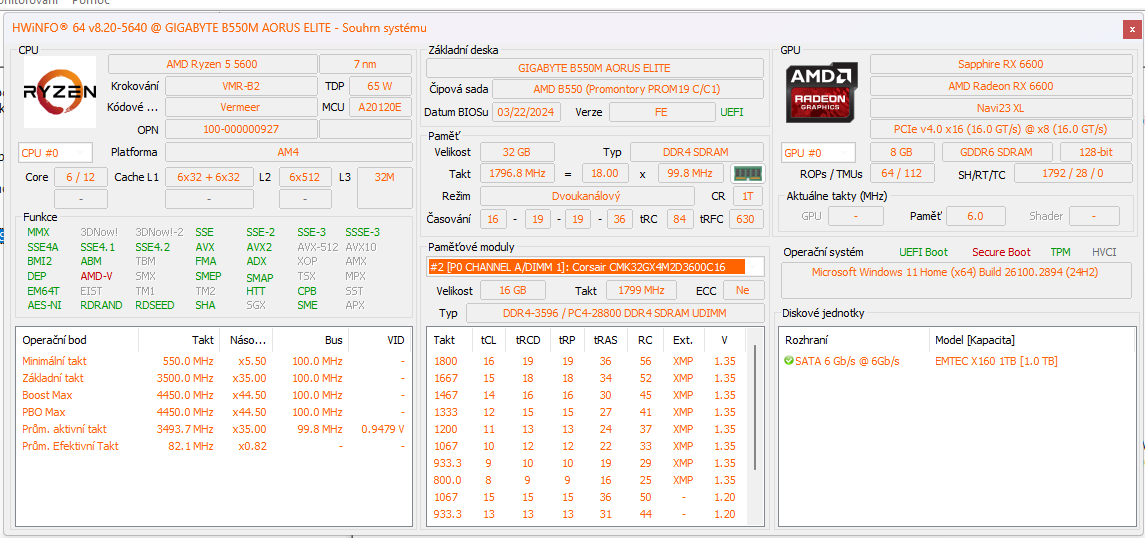Click the GDDR6 SDRAM field
Viewport: 1145px width, 538px height.
[996, 153]
